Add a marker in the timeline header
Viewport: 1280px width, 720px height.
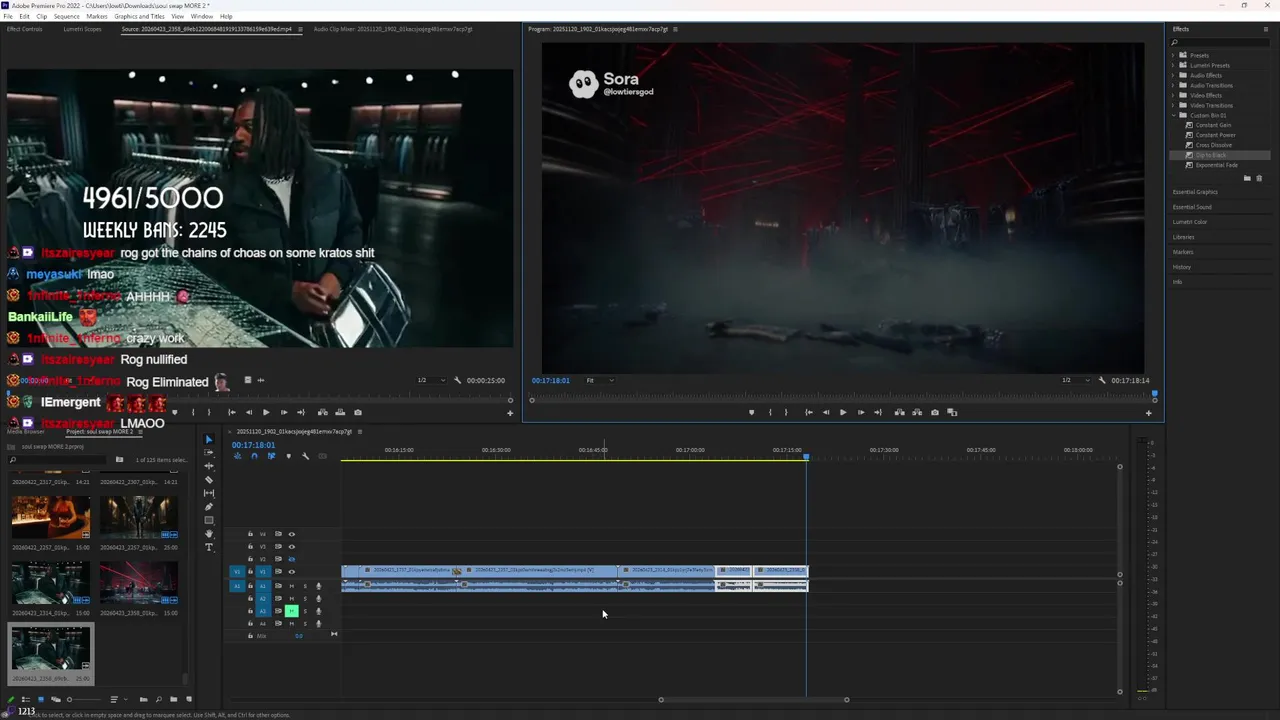click(x=288, y=456)
